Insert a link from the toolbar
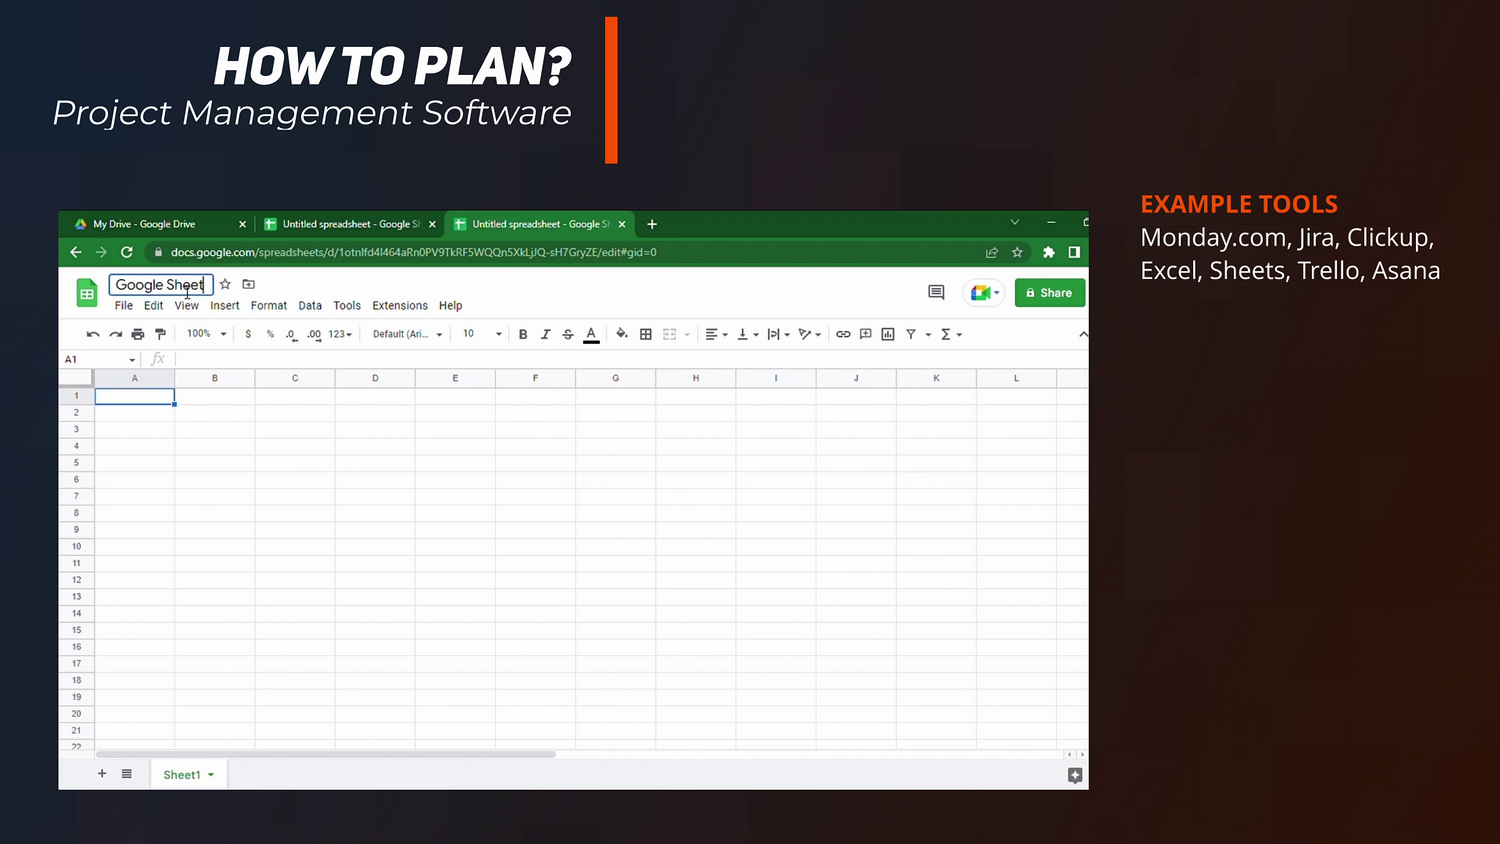The width and height of the screenshot is (1500, 844). 843,334
